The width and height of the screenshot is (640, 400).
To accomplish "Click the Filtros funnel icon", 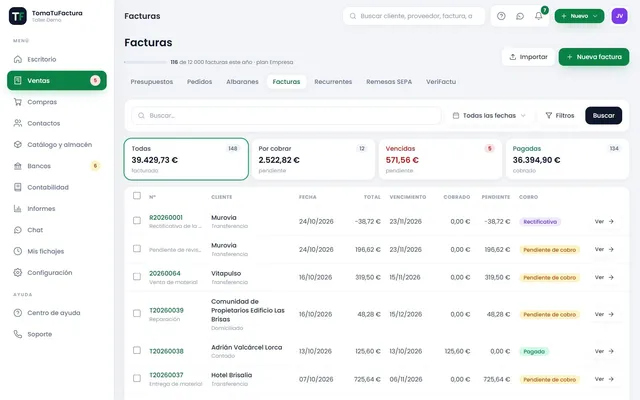I will coord(549,116).
